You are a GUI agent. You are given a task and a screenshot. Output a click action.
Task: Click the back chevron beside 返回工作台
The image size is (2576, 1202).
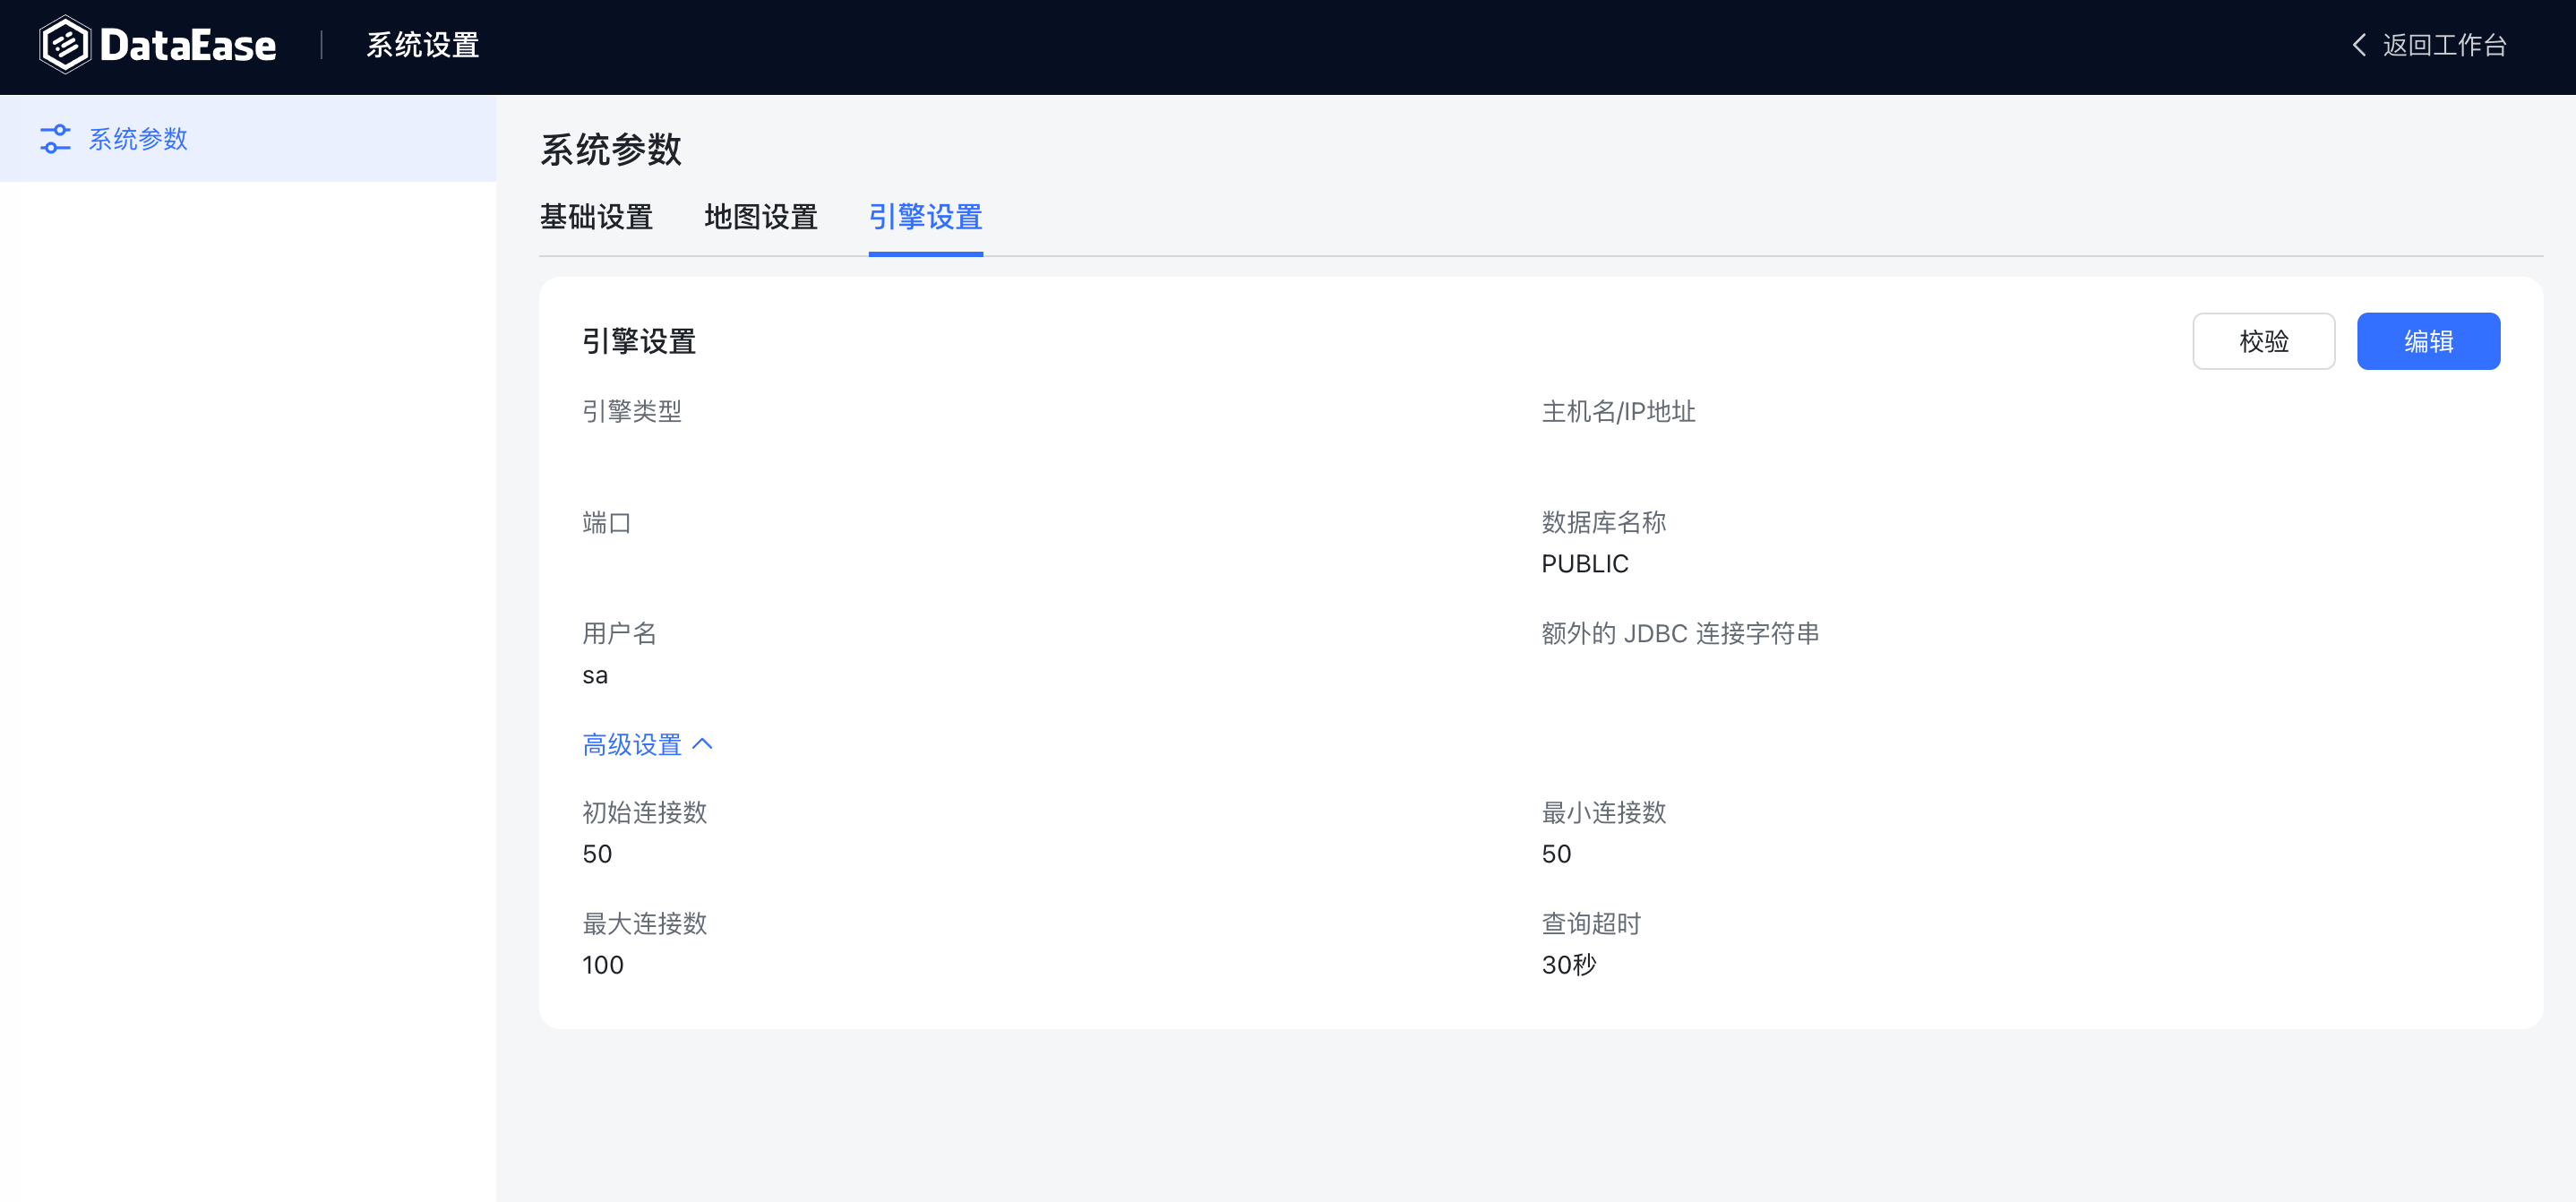click(x=2359, y=45)
